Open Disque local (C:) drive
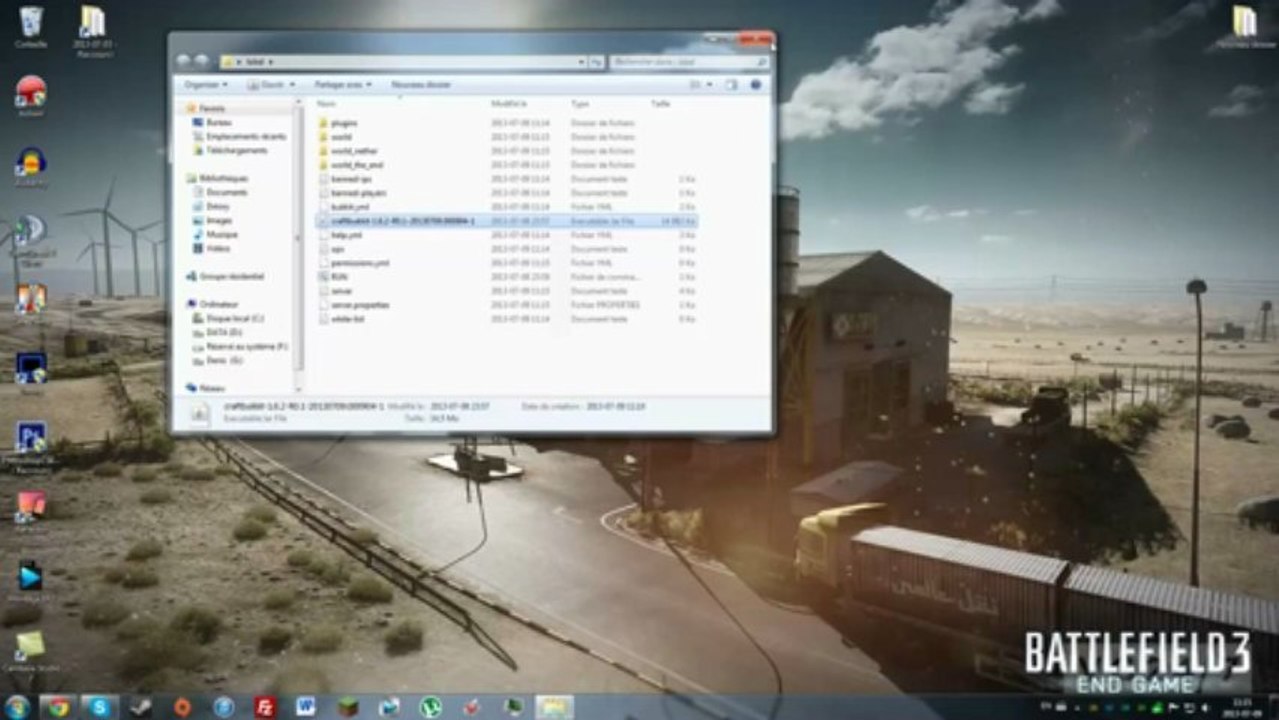Image resolution: width=1279 pixels, height=720 pixels. pyautogui.click(x=229, y=318)
